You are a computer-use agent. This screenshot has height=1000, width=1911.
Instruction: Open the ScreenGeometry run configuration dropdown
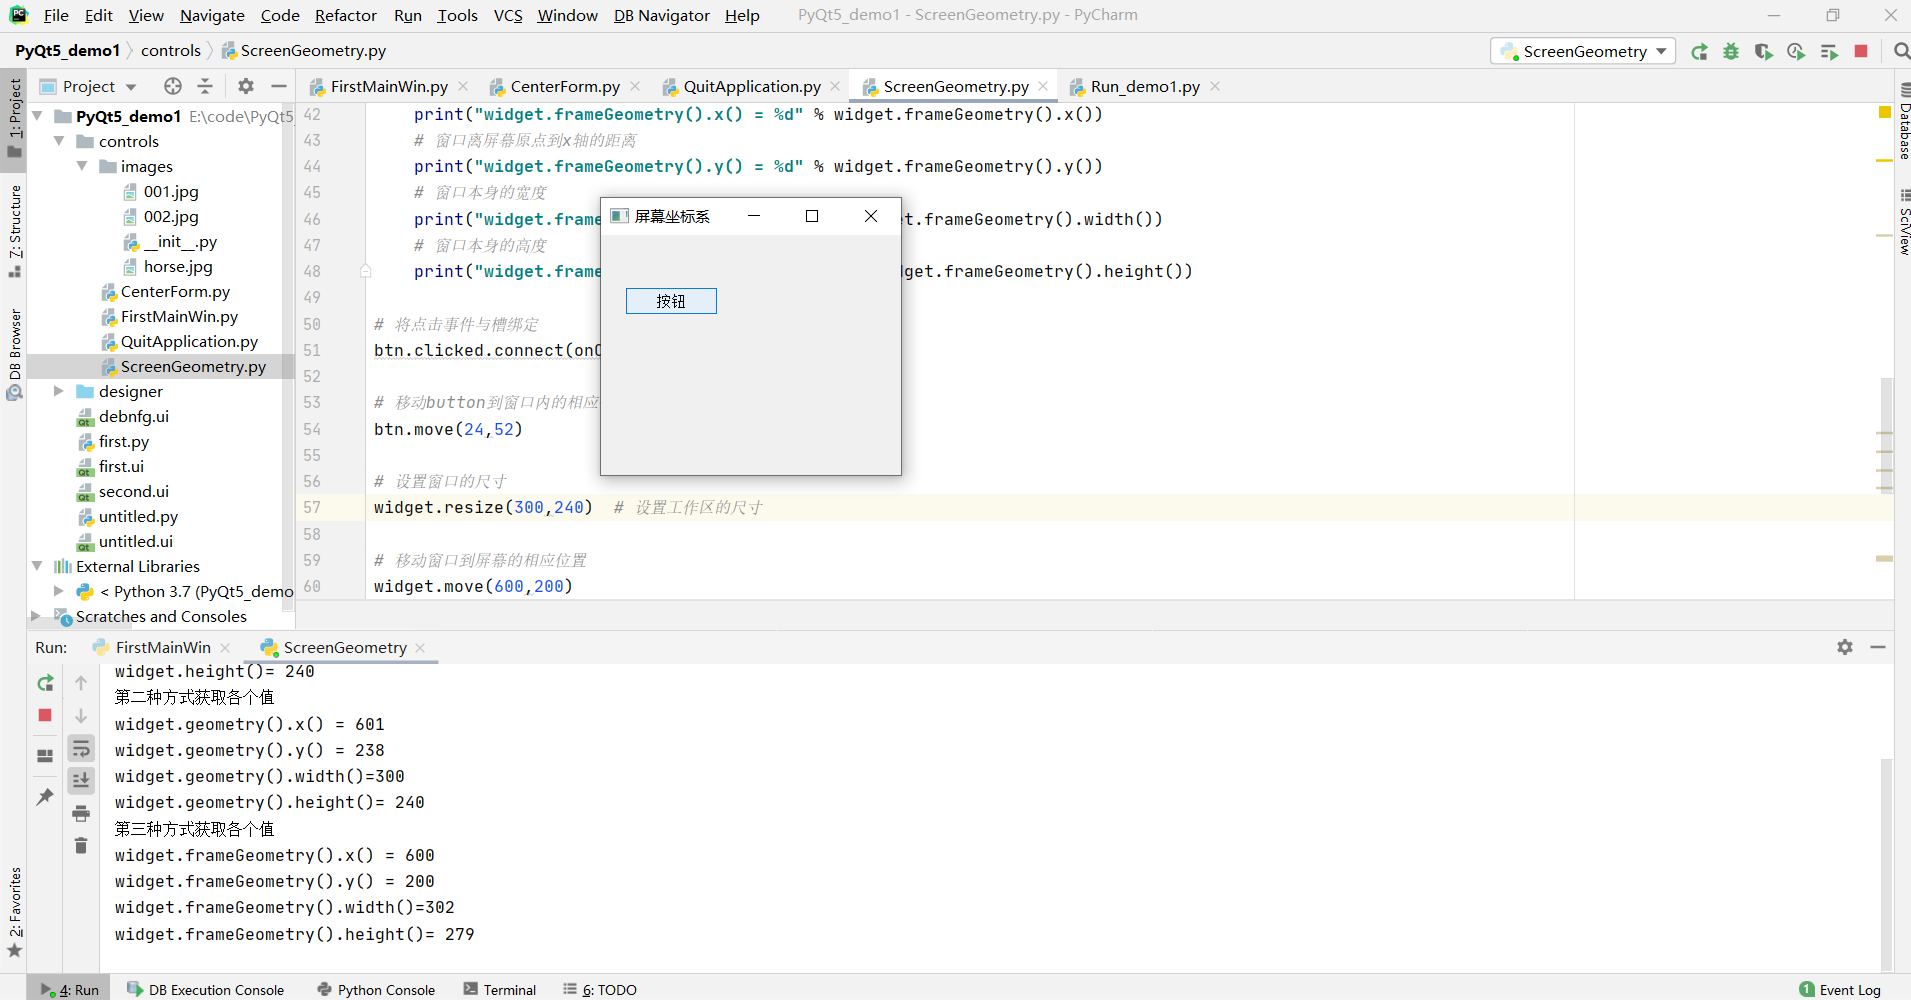pyautogui.click(x=1583, y=52)
